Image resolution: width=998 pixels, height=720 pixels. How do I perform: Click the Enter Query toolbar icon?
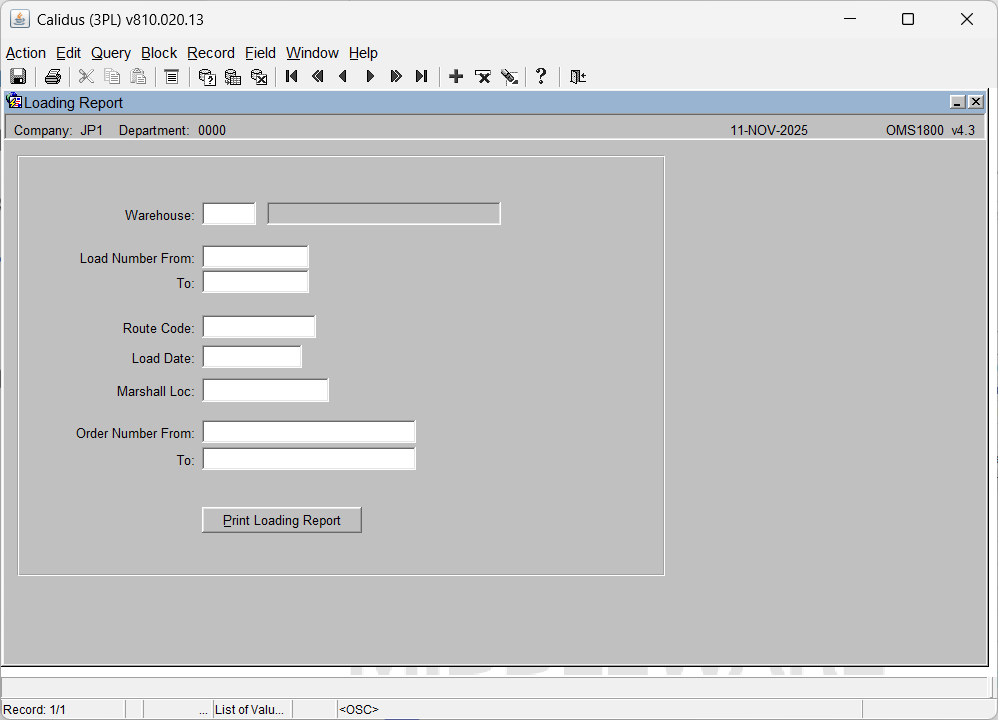(x=207, y=77)
